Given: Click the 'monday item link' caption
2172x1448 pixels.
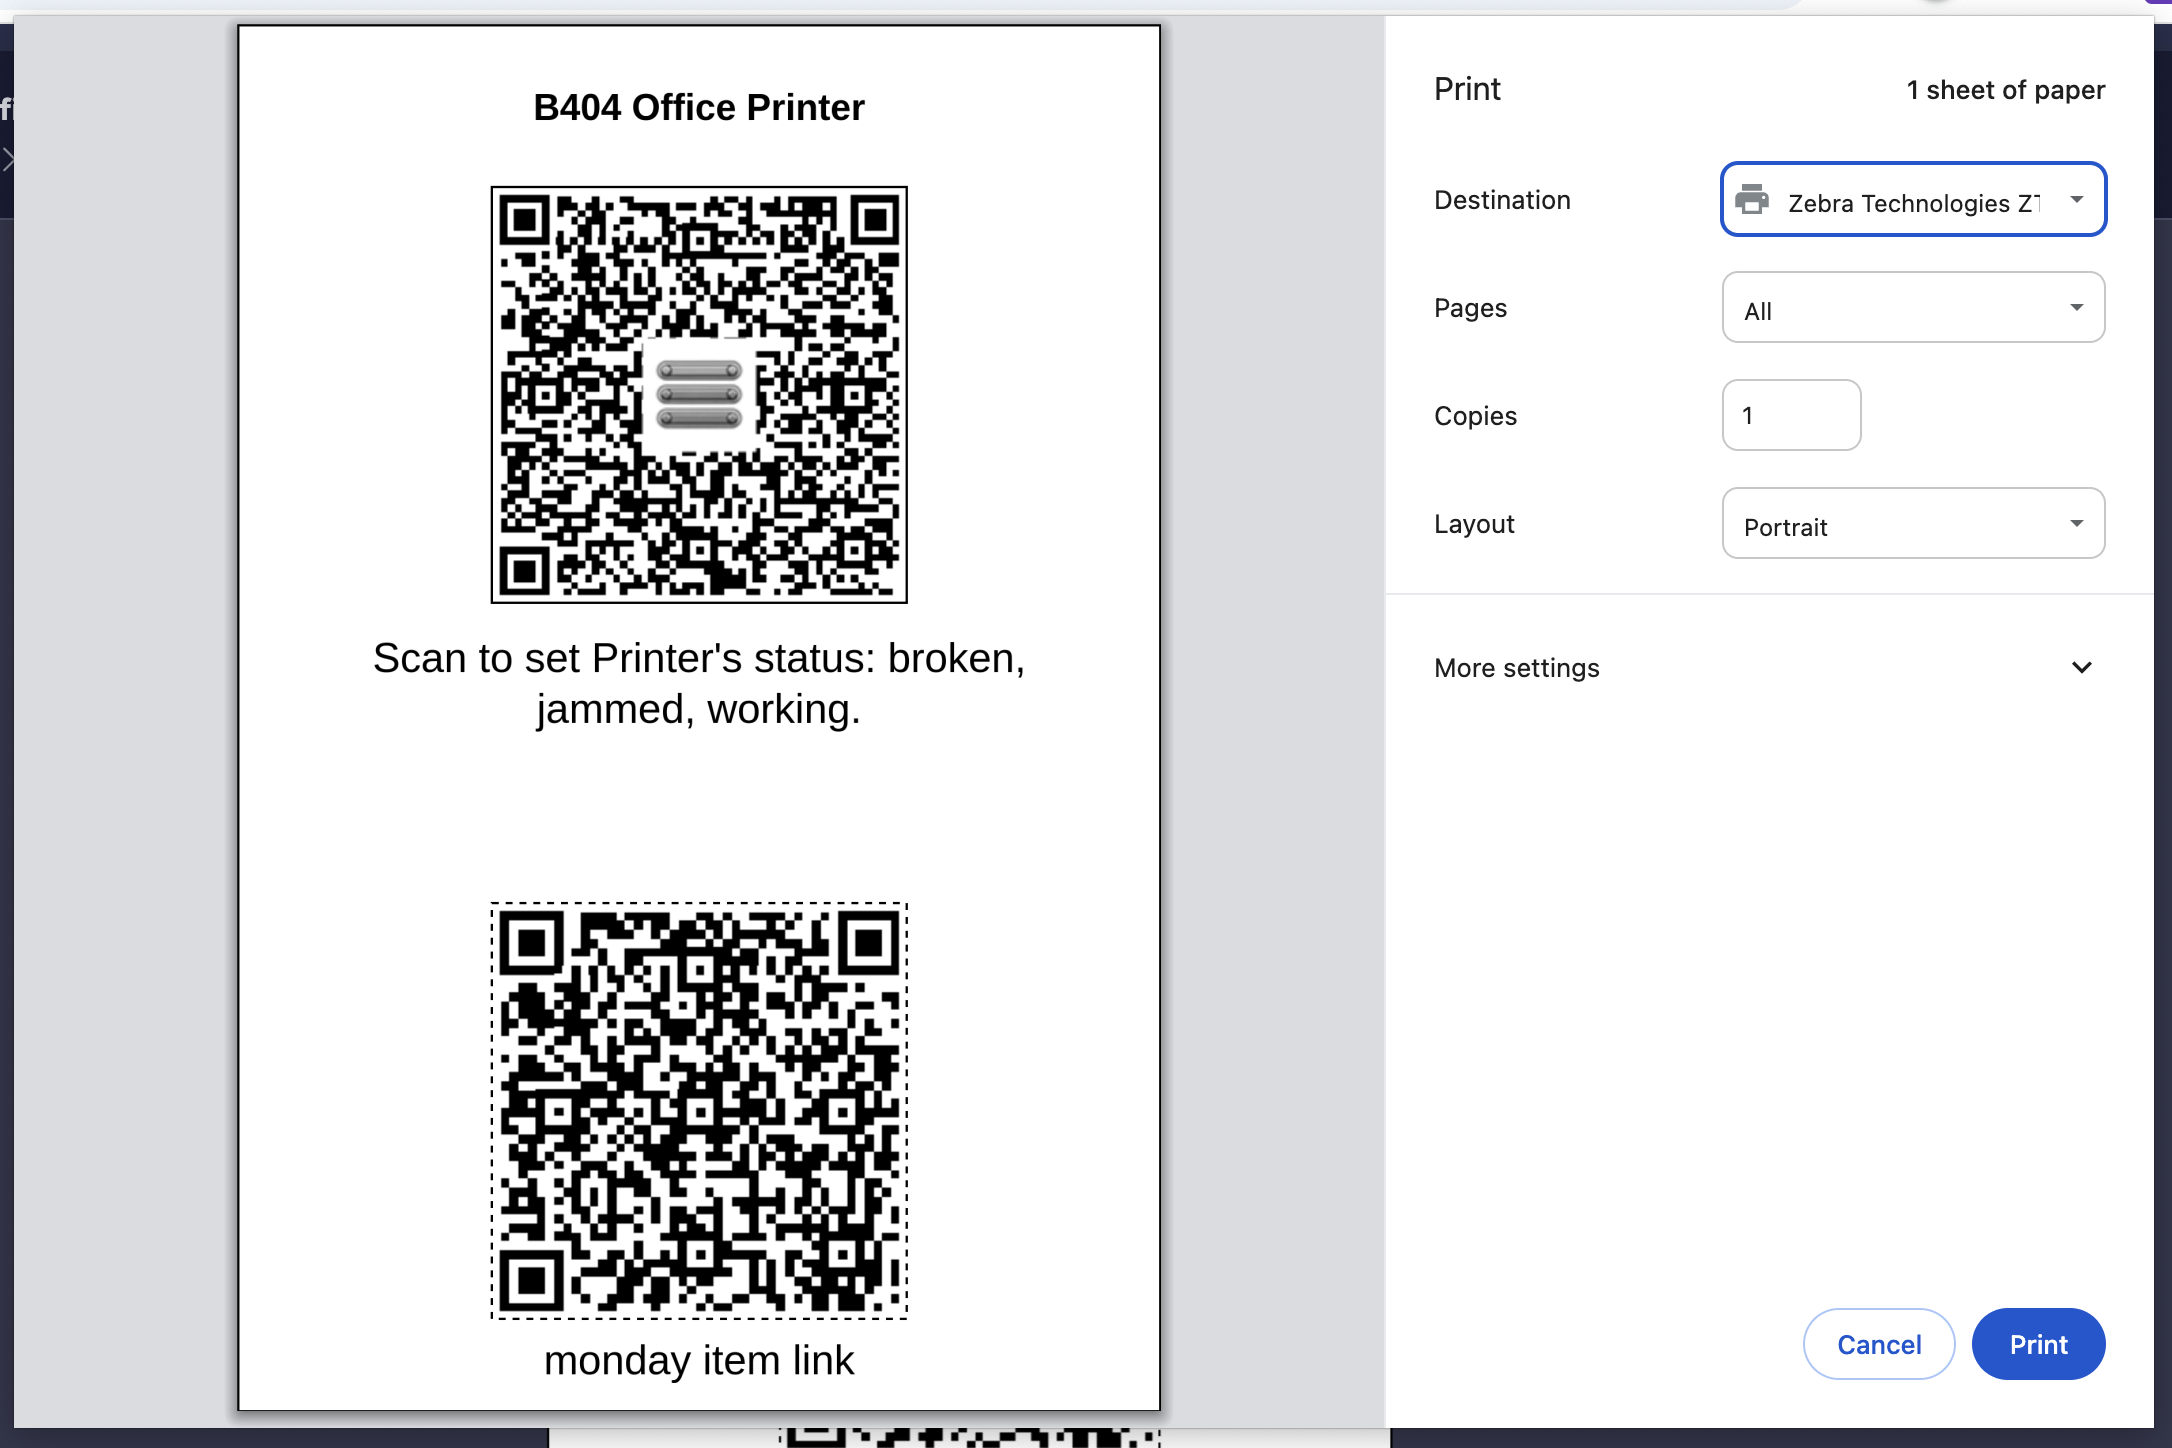Looking at the screenshot, I should point(699,1361).
